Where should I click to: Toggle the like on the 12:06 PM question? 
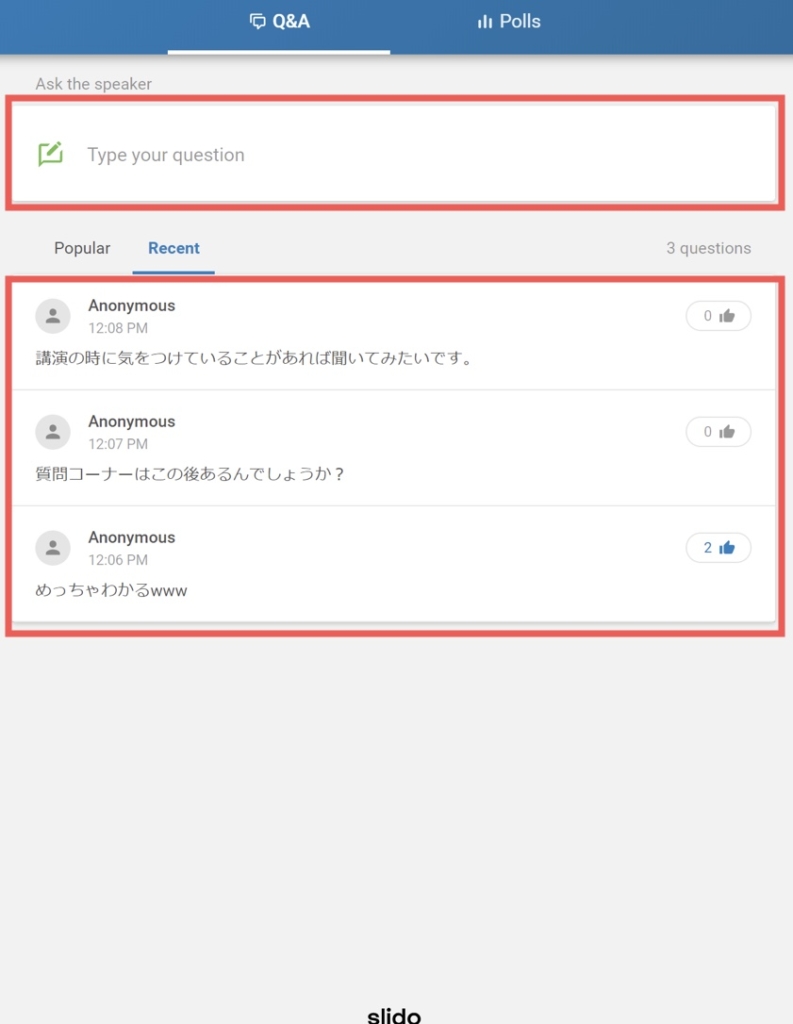(x=718, y=547)
